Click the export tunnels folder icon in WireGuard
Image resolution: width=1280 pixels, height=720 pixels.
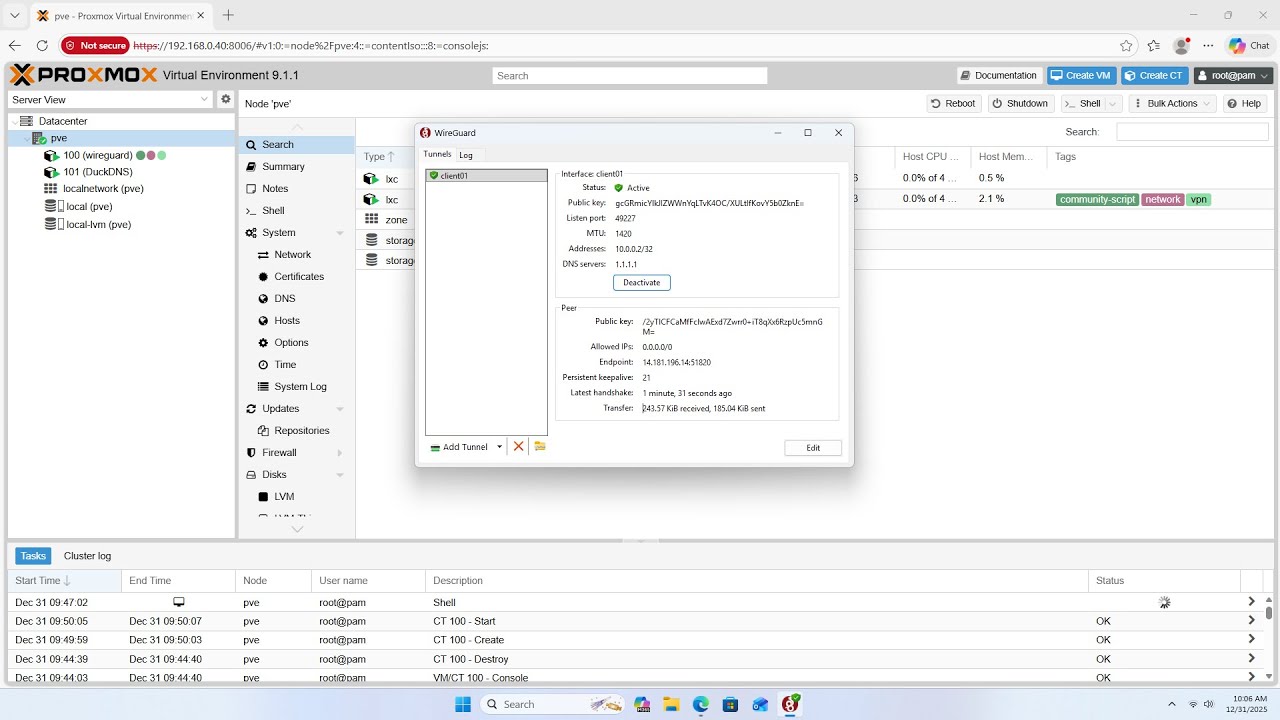click(540, 447)
